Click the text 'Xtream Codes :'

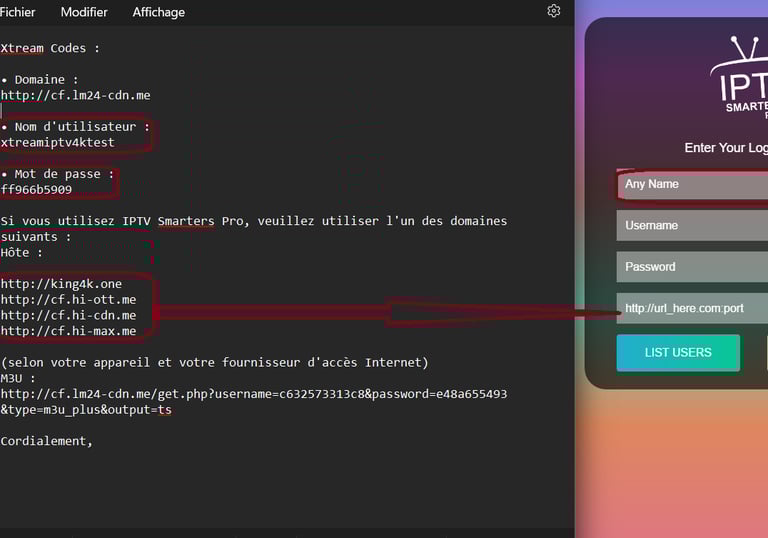pyautogui.click(x=50, y=48)
